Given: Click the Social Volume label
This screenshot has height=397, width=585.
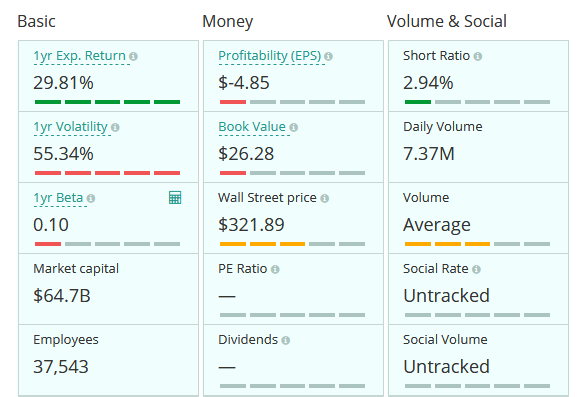Looking at the screenshot, I should pyautogui.click(x=445, y=340).
